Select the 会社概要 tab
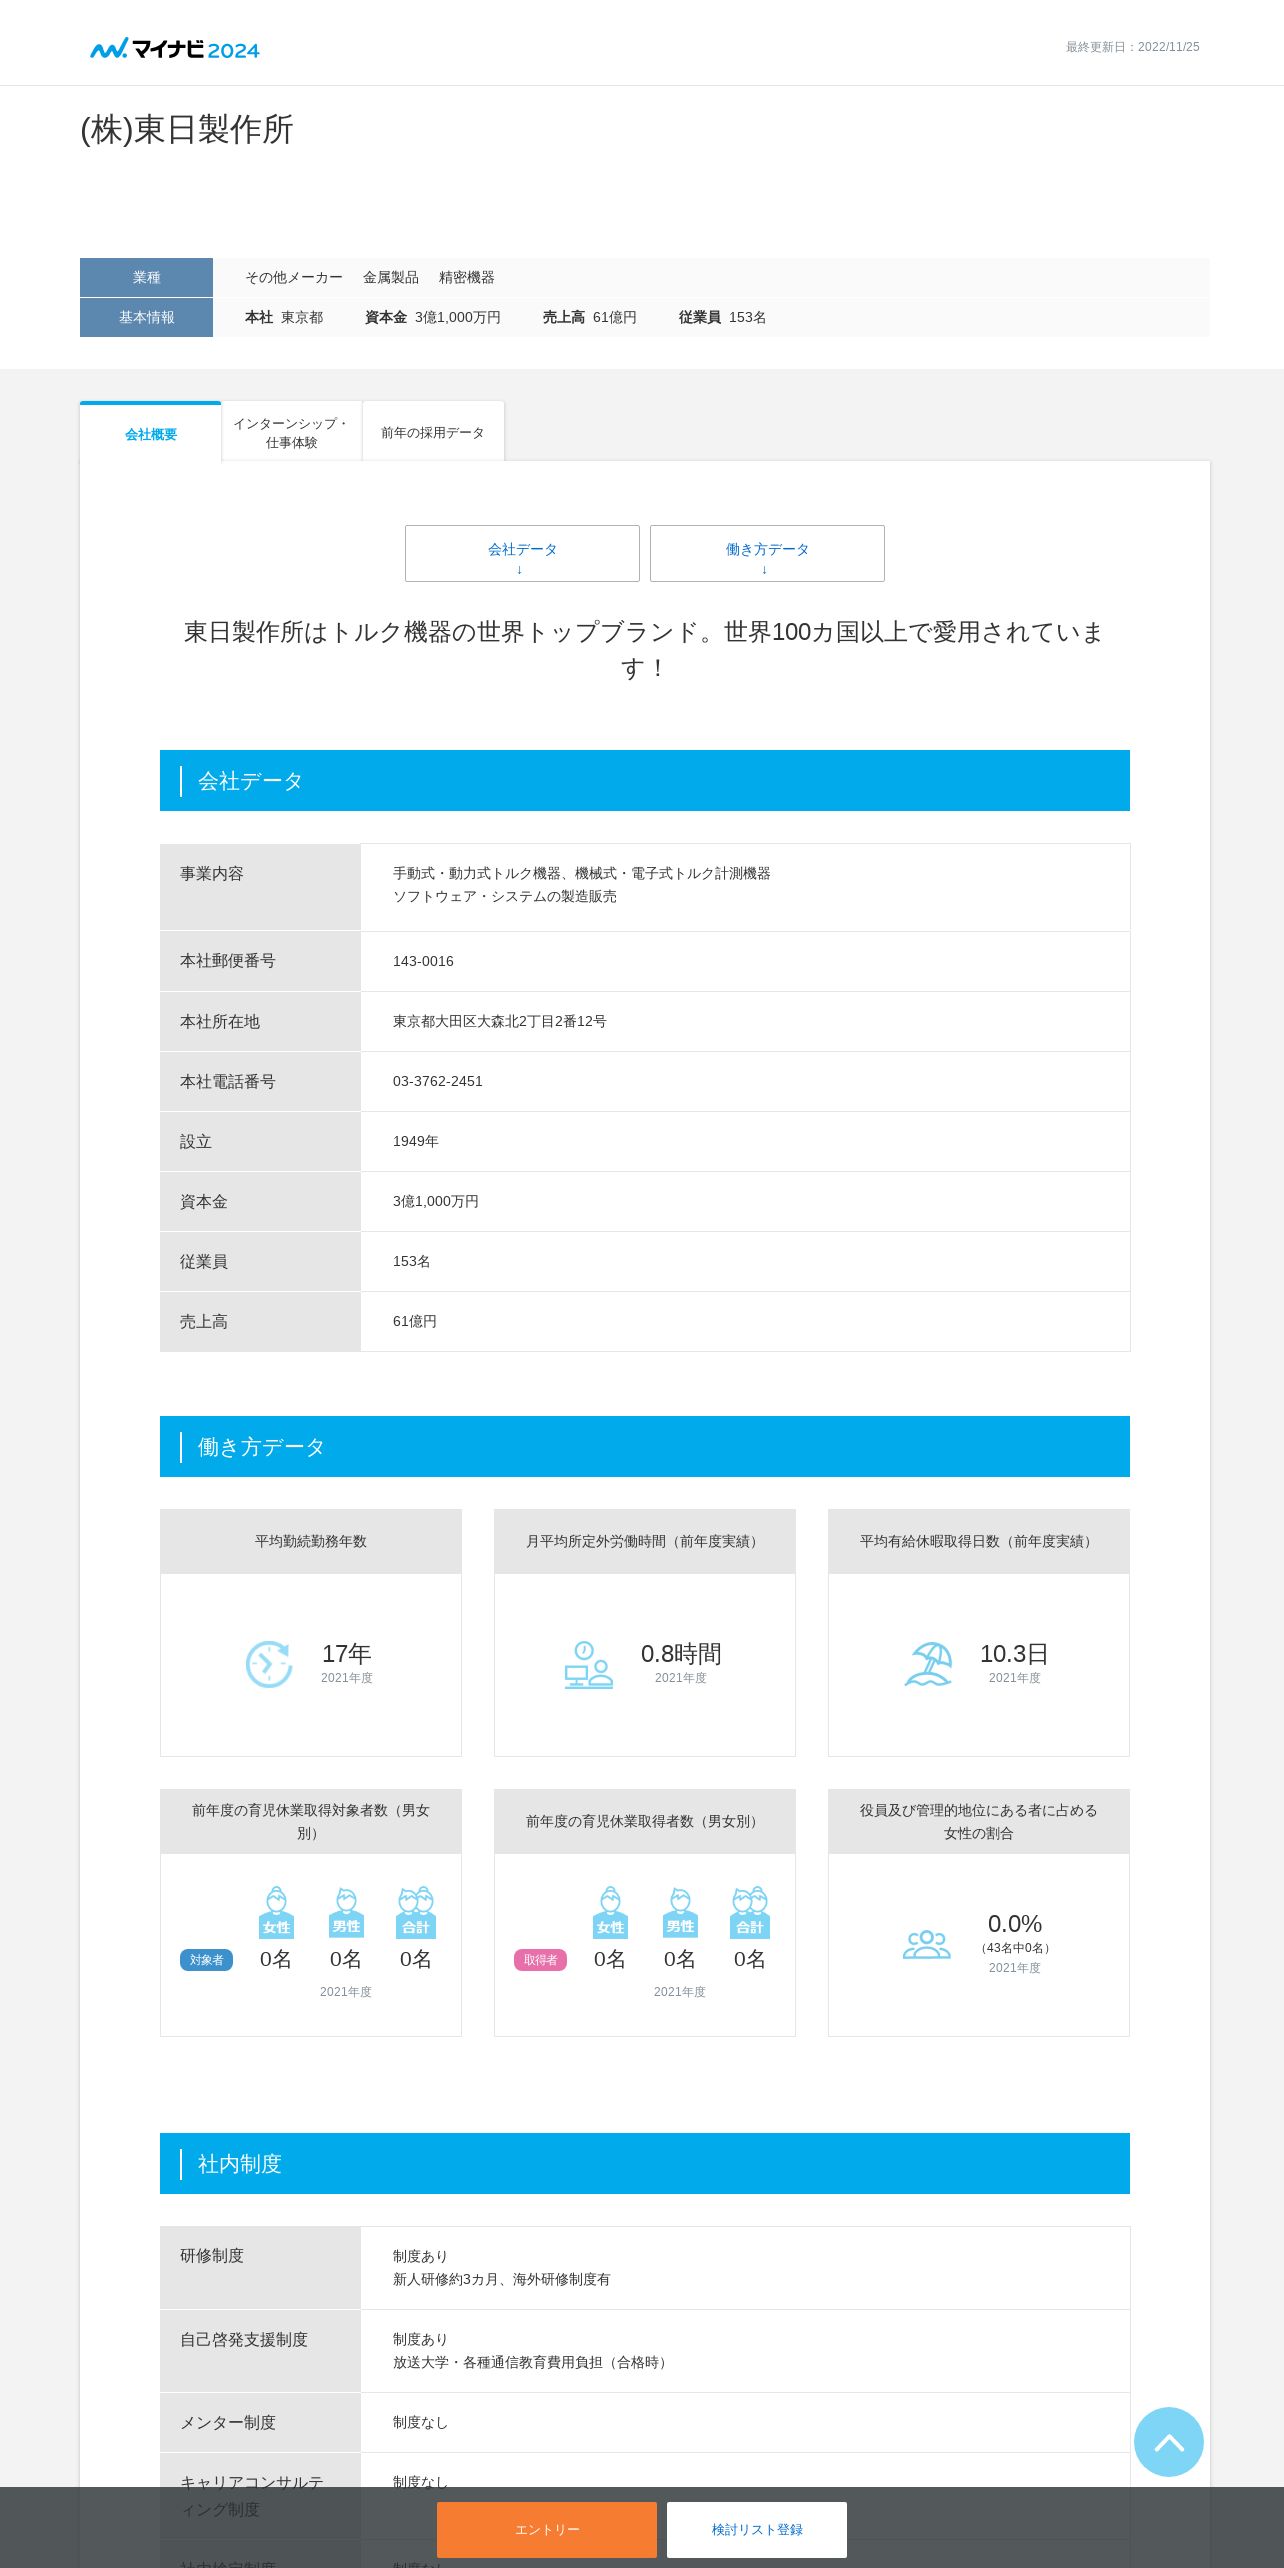This screenshot has height=2568, width=1284. pos(151,433)
